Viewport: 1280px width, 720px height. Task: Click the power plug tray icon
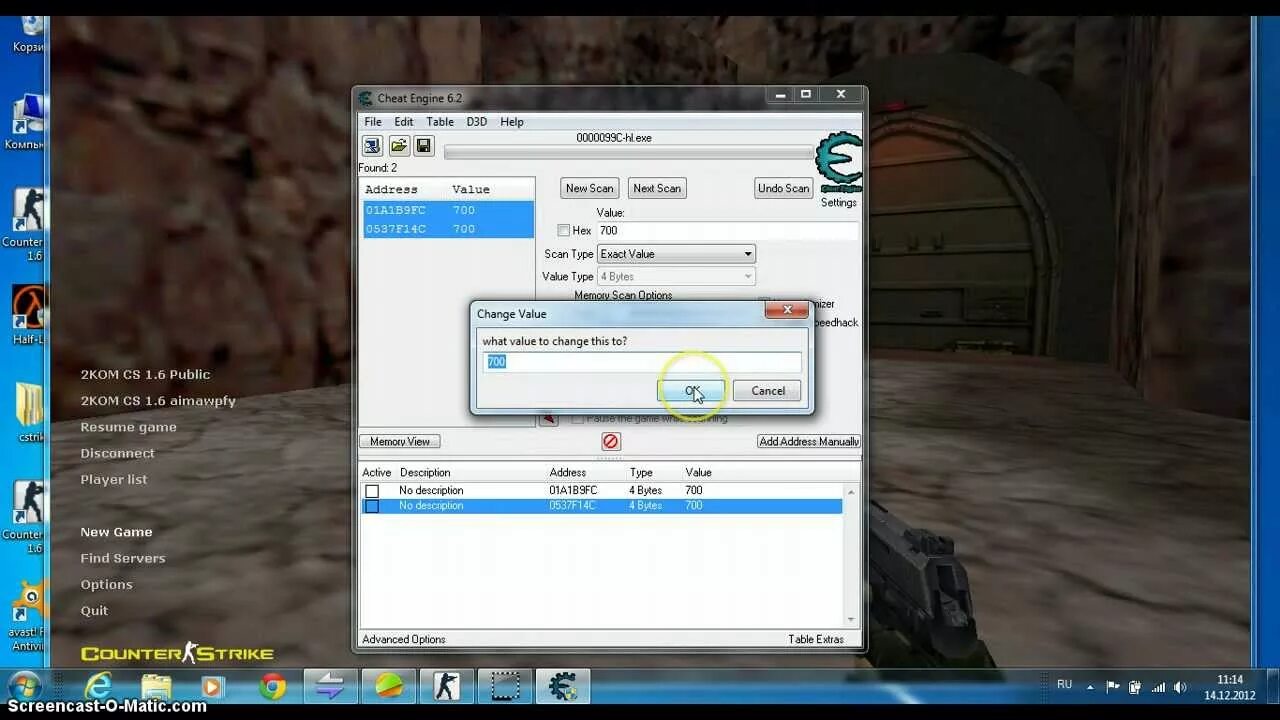point(1135,687)
